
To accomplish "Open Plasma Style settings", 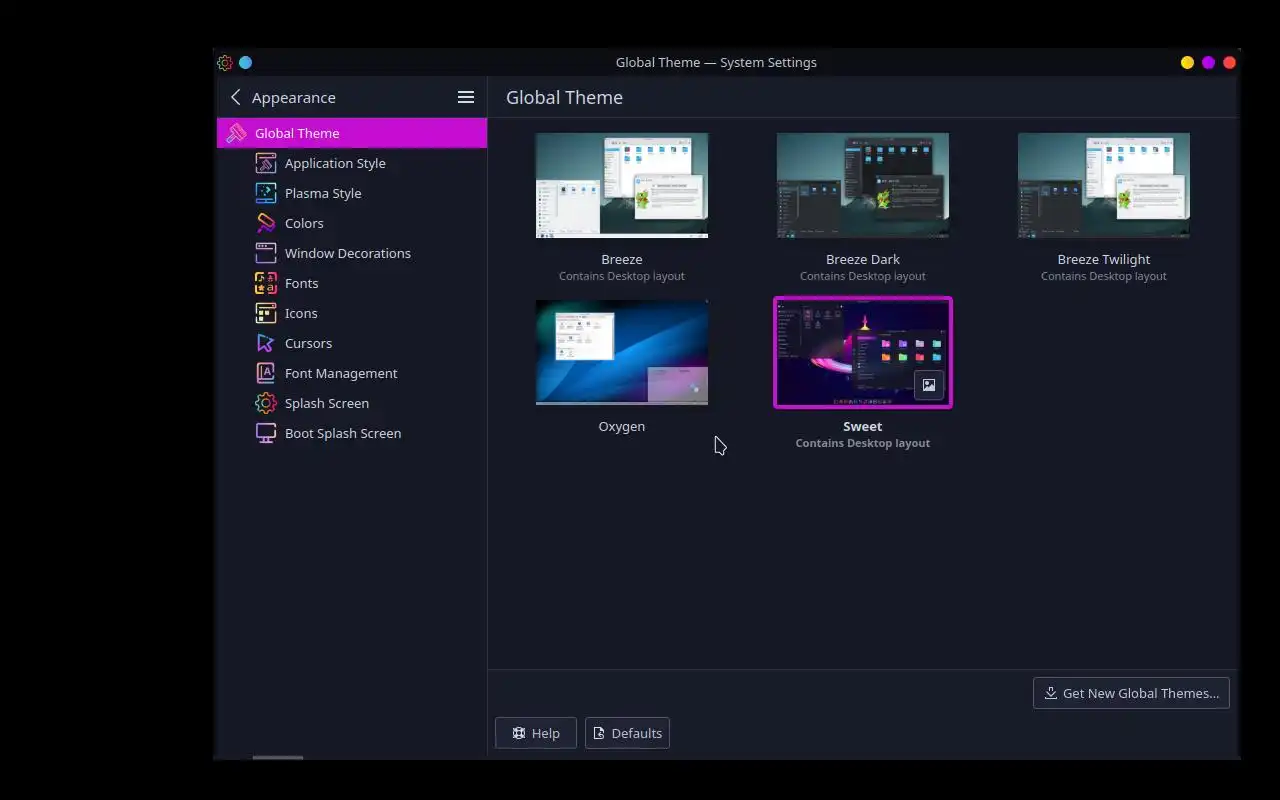I will pyautogui.click(x=352, y=193).
